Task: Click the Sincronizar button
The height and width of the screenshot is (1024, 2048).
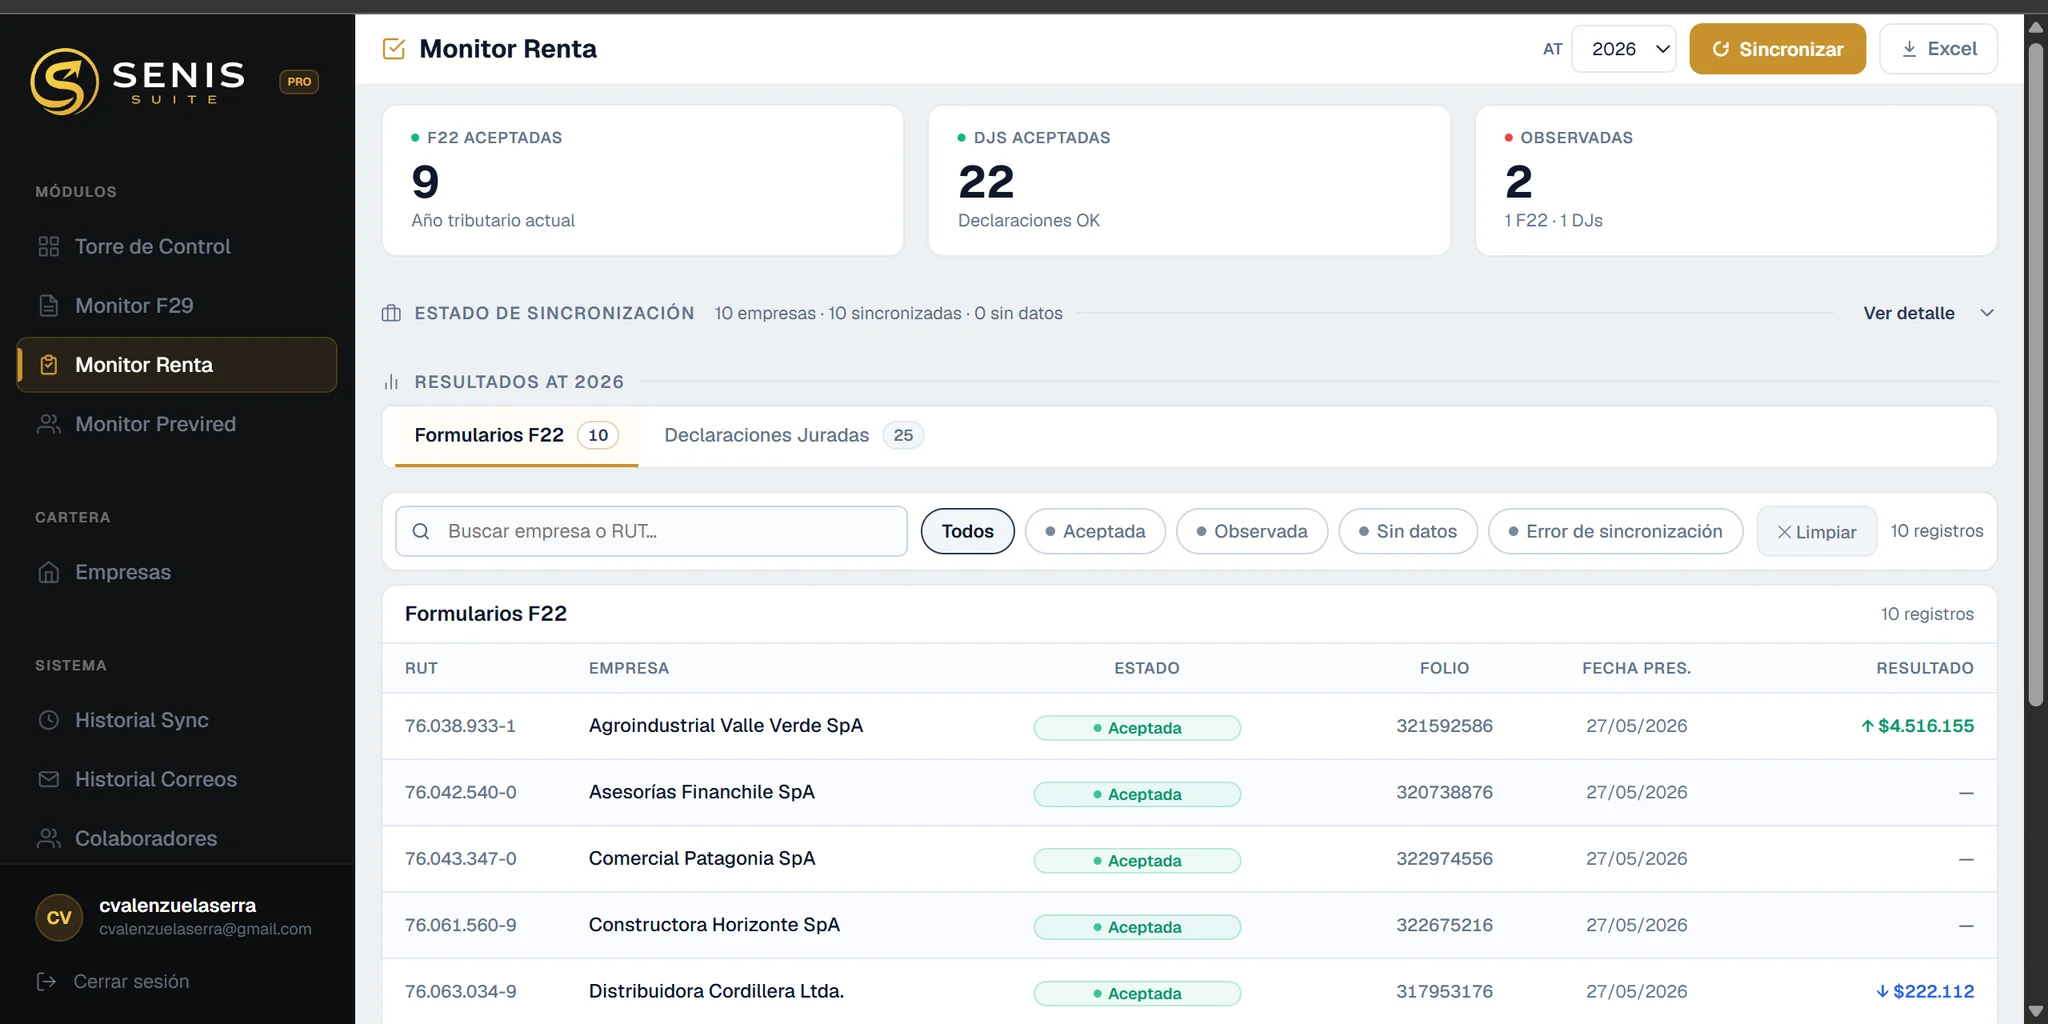Action: point(1777,49)
